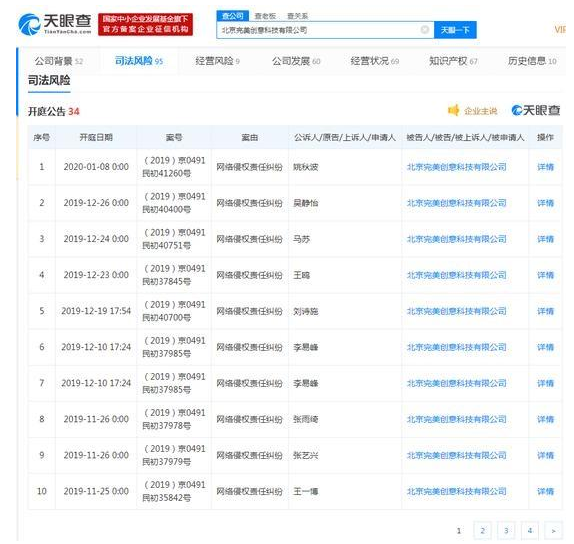
Task: Click the date 2019-12-24 0:00
Action: click(x=96, y=239)
